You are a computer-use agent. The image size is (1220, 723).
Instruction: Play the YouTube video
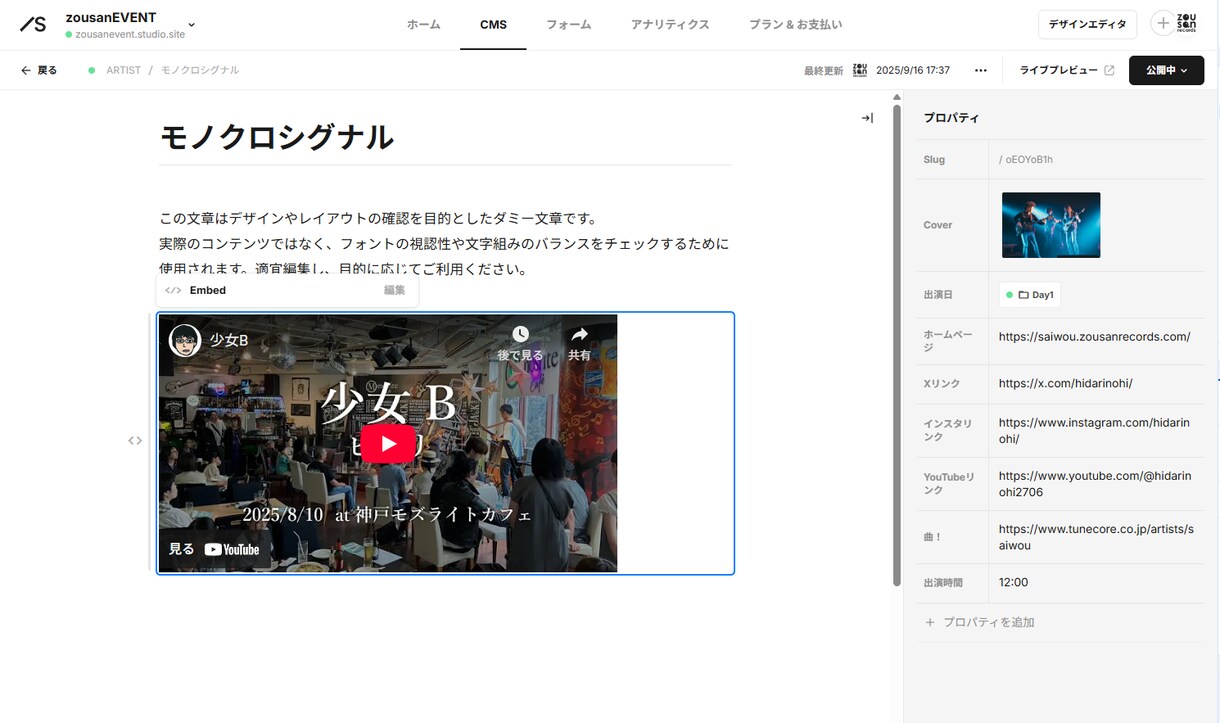(x=388, y=444)
